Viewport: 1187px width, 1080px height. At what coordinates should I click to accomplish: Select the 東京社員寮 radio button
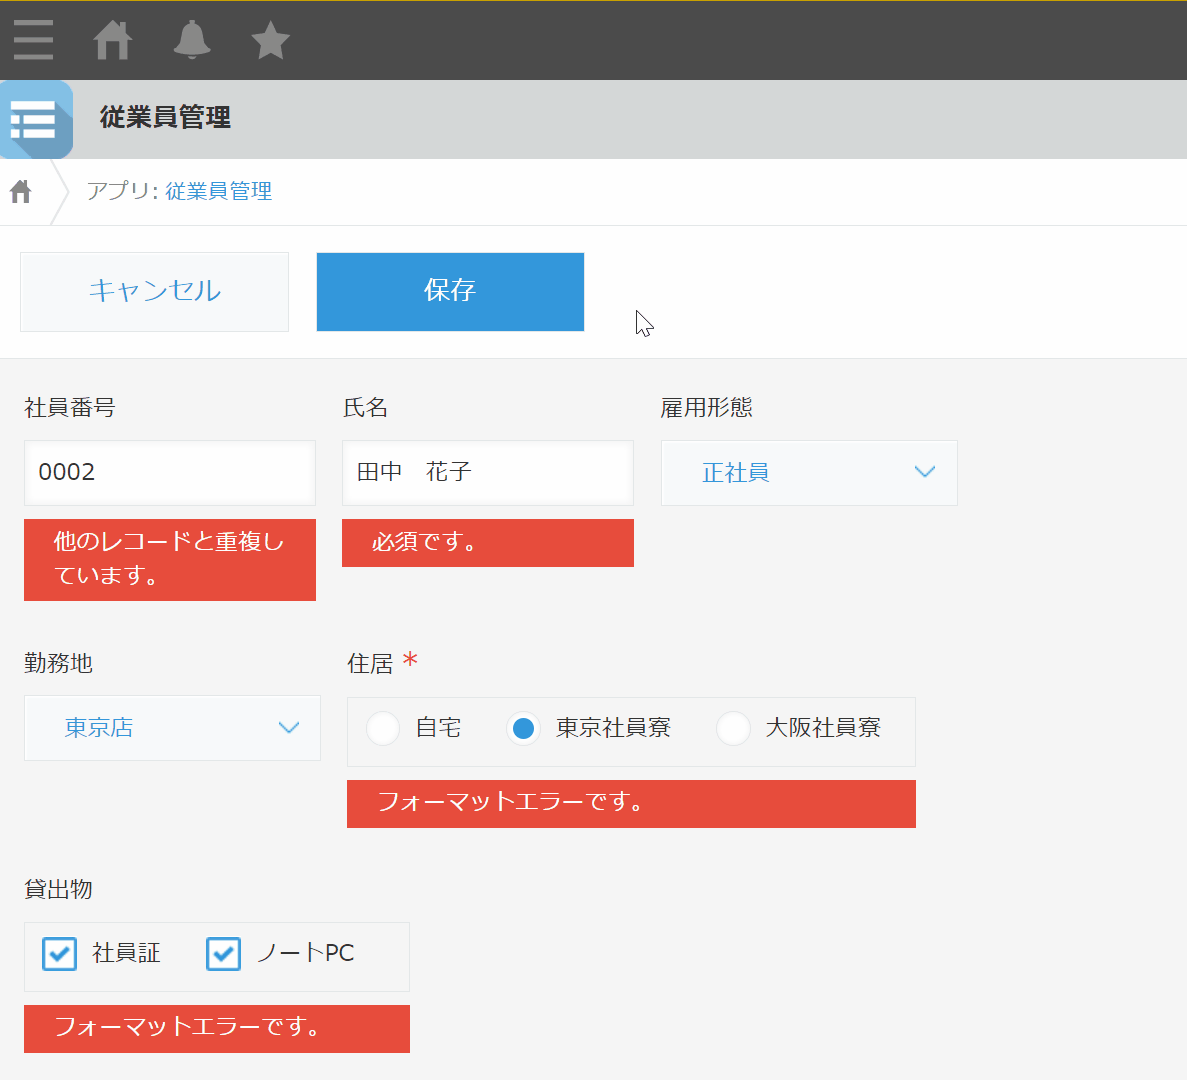tap(523, 728)
